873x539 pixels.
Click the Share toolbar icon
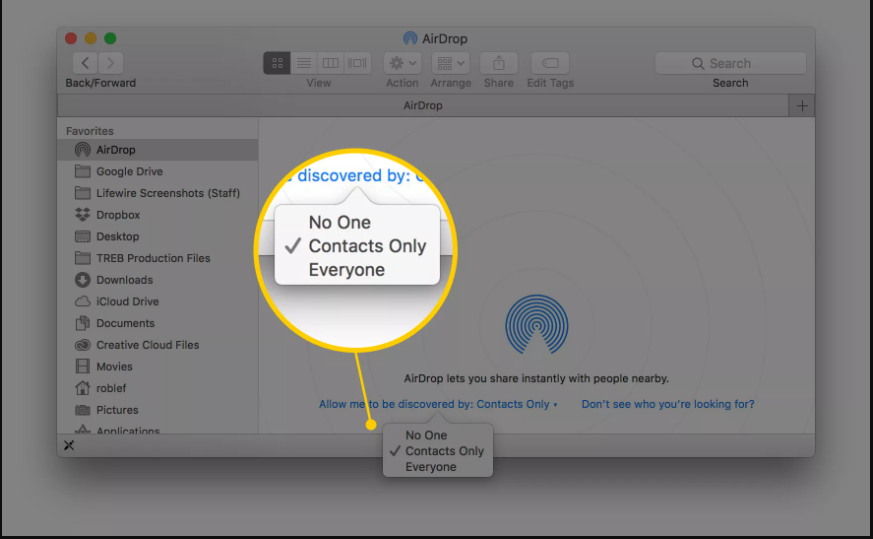pos(498,63)
